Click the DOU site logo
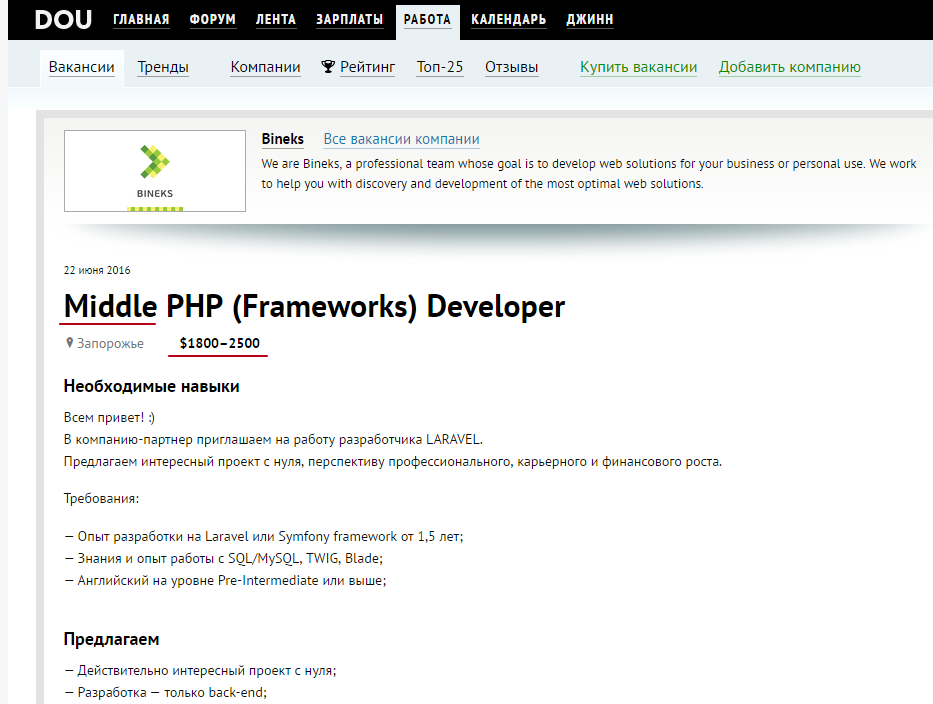933x704 pixels. [x=63, y=20]
